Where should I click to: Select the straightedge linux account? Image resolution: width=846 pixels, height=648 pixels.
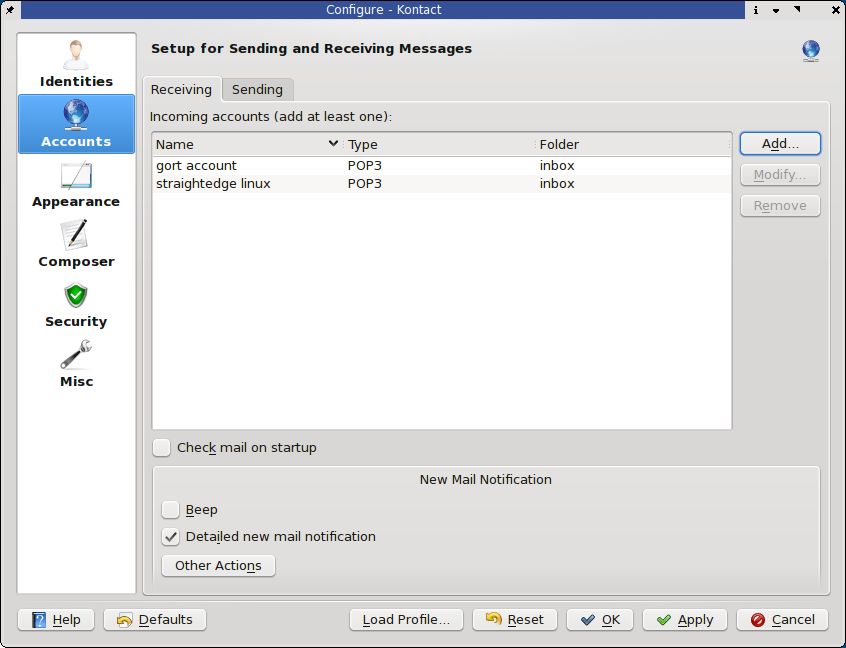[x=213, y=184]
